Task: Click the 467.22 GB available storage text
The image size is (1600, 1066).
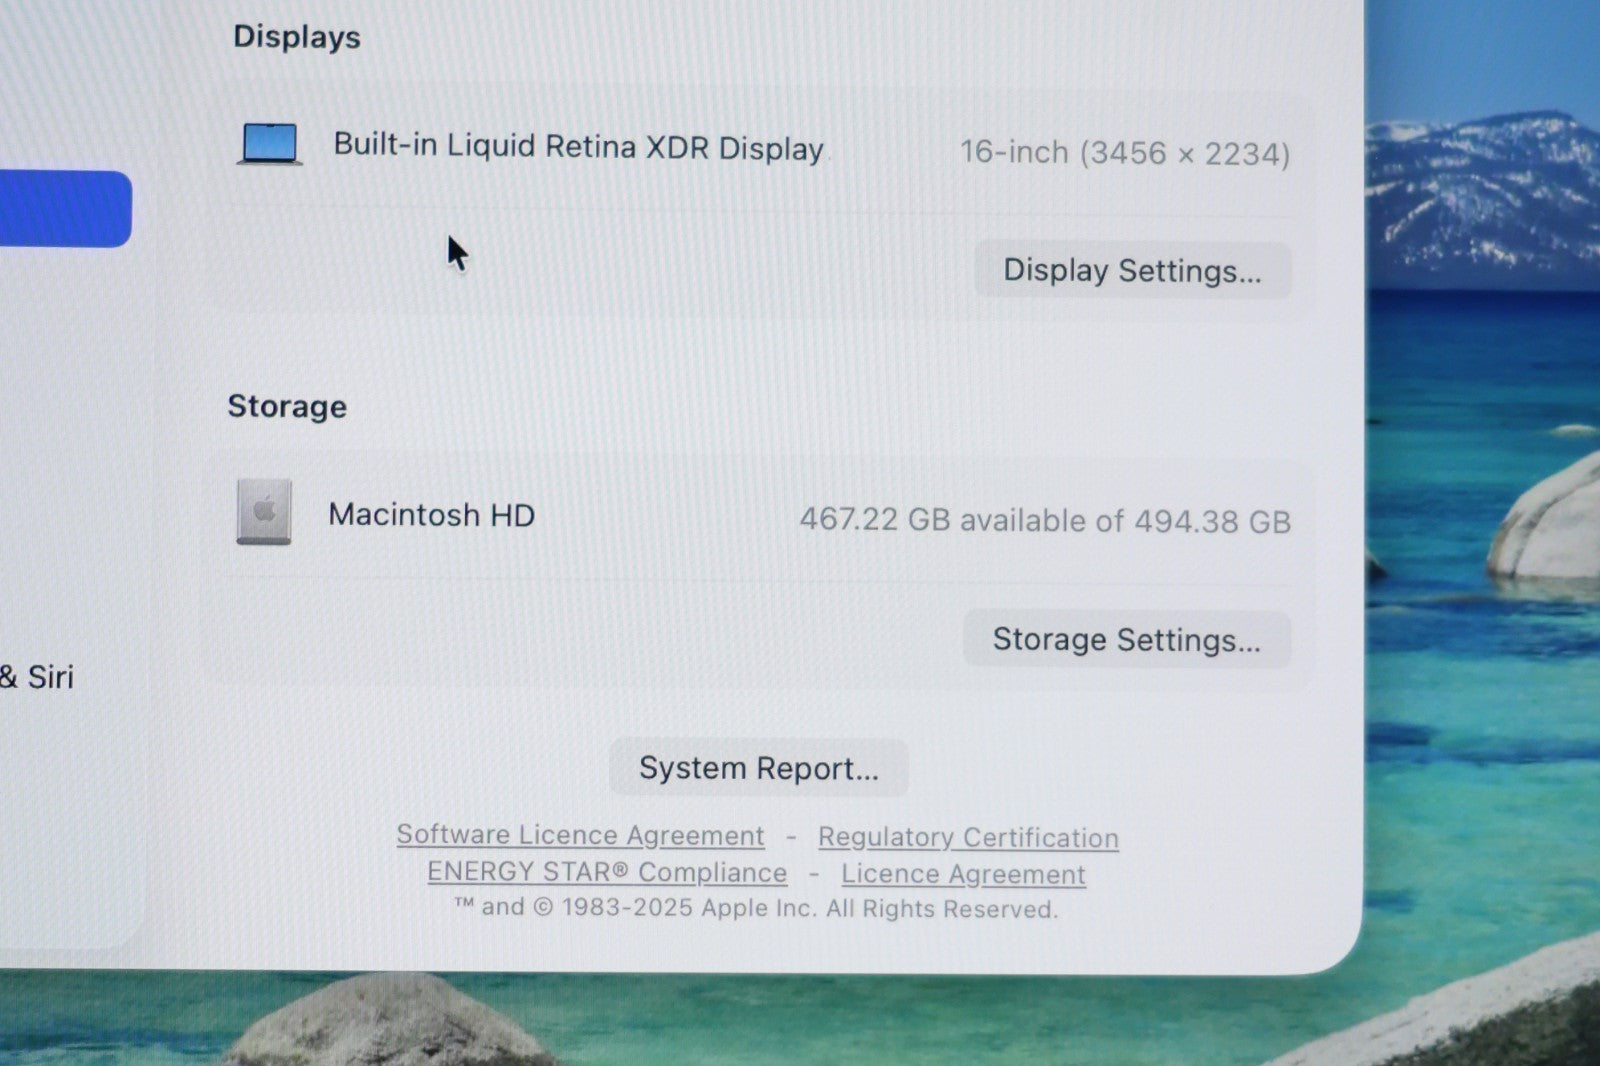Action: [x=1044, y=520]
